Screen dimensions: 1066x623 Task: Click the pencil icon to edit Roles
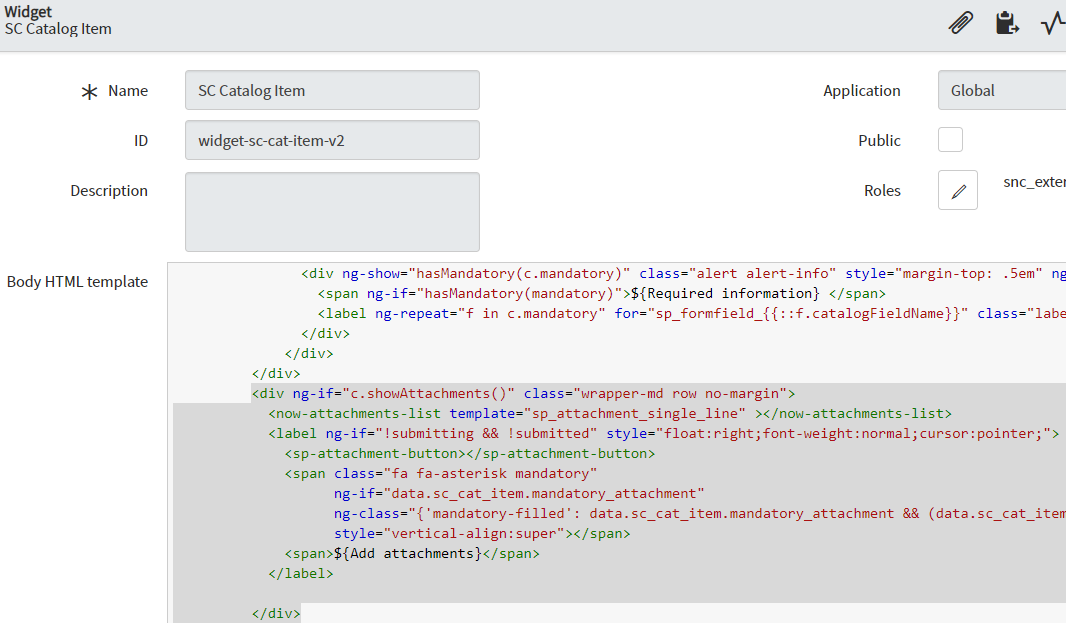(x=957, y=190)
